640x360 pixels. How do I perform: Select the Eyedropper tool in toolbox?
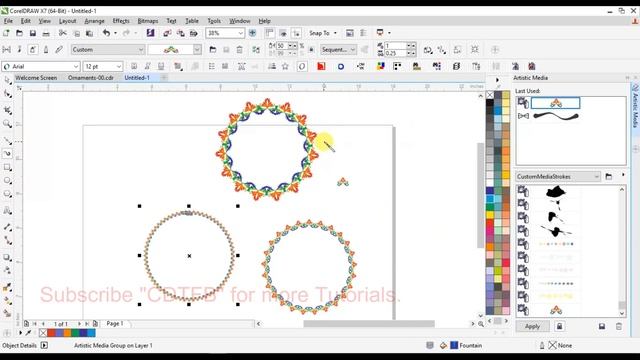[x=7, y=287]
